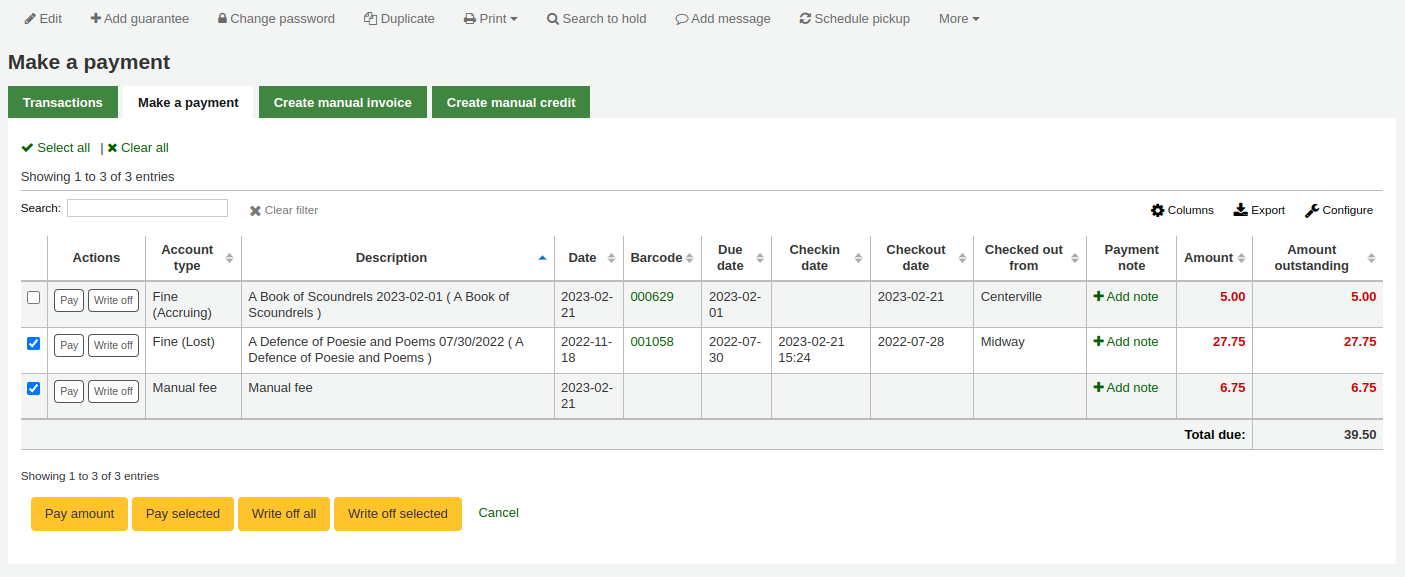Check the Fine (Accruing) row checkbox
Viewport: 1405px width, 577px height.
(x=33, y=299)
